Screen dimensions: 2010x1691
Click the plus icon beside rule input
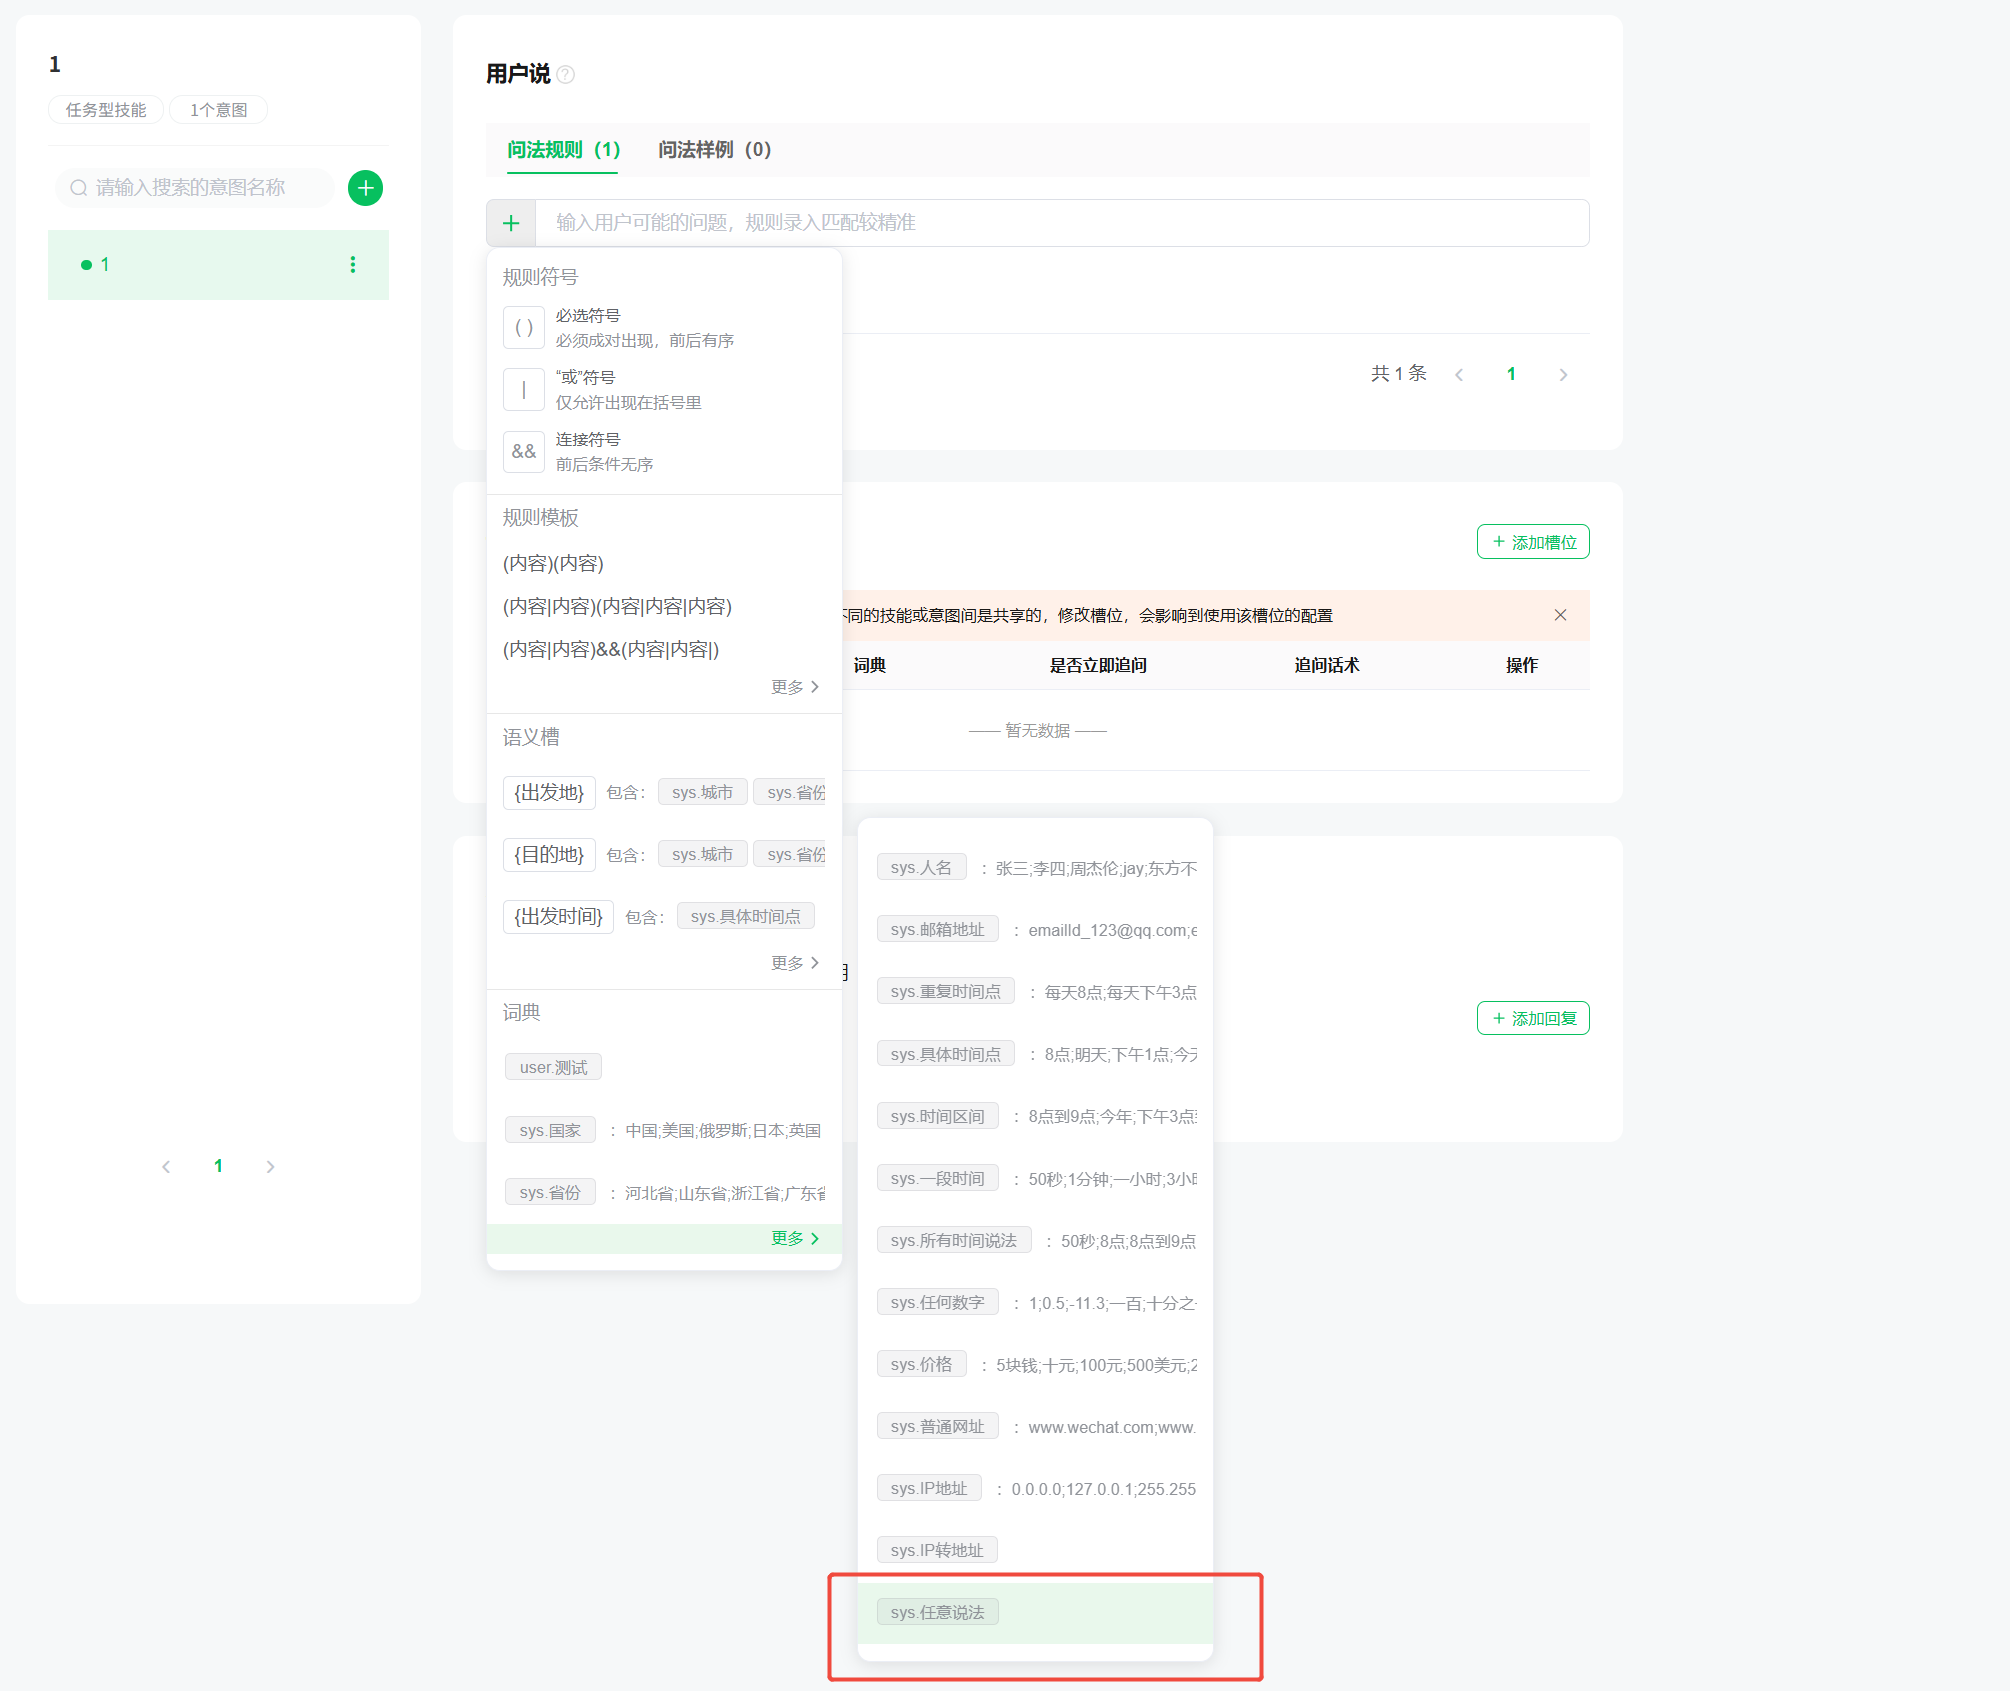point(511,223)
